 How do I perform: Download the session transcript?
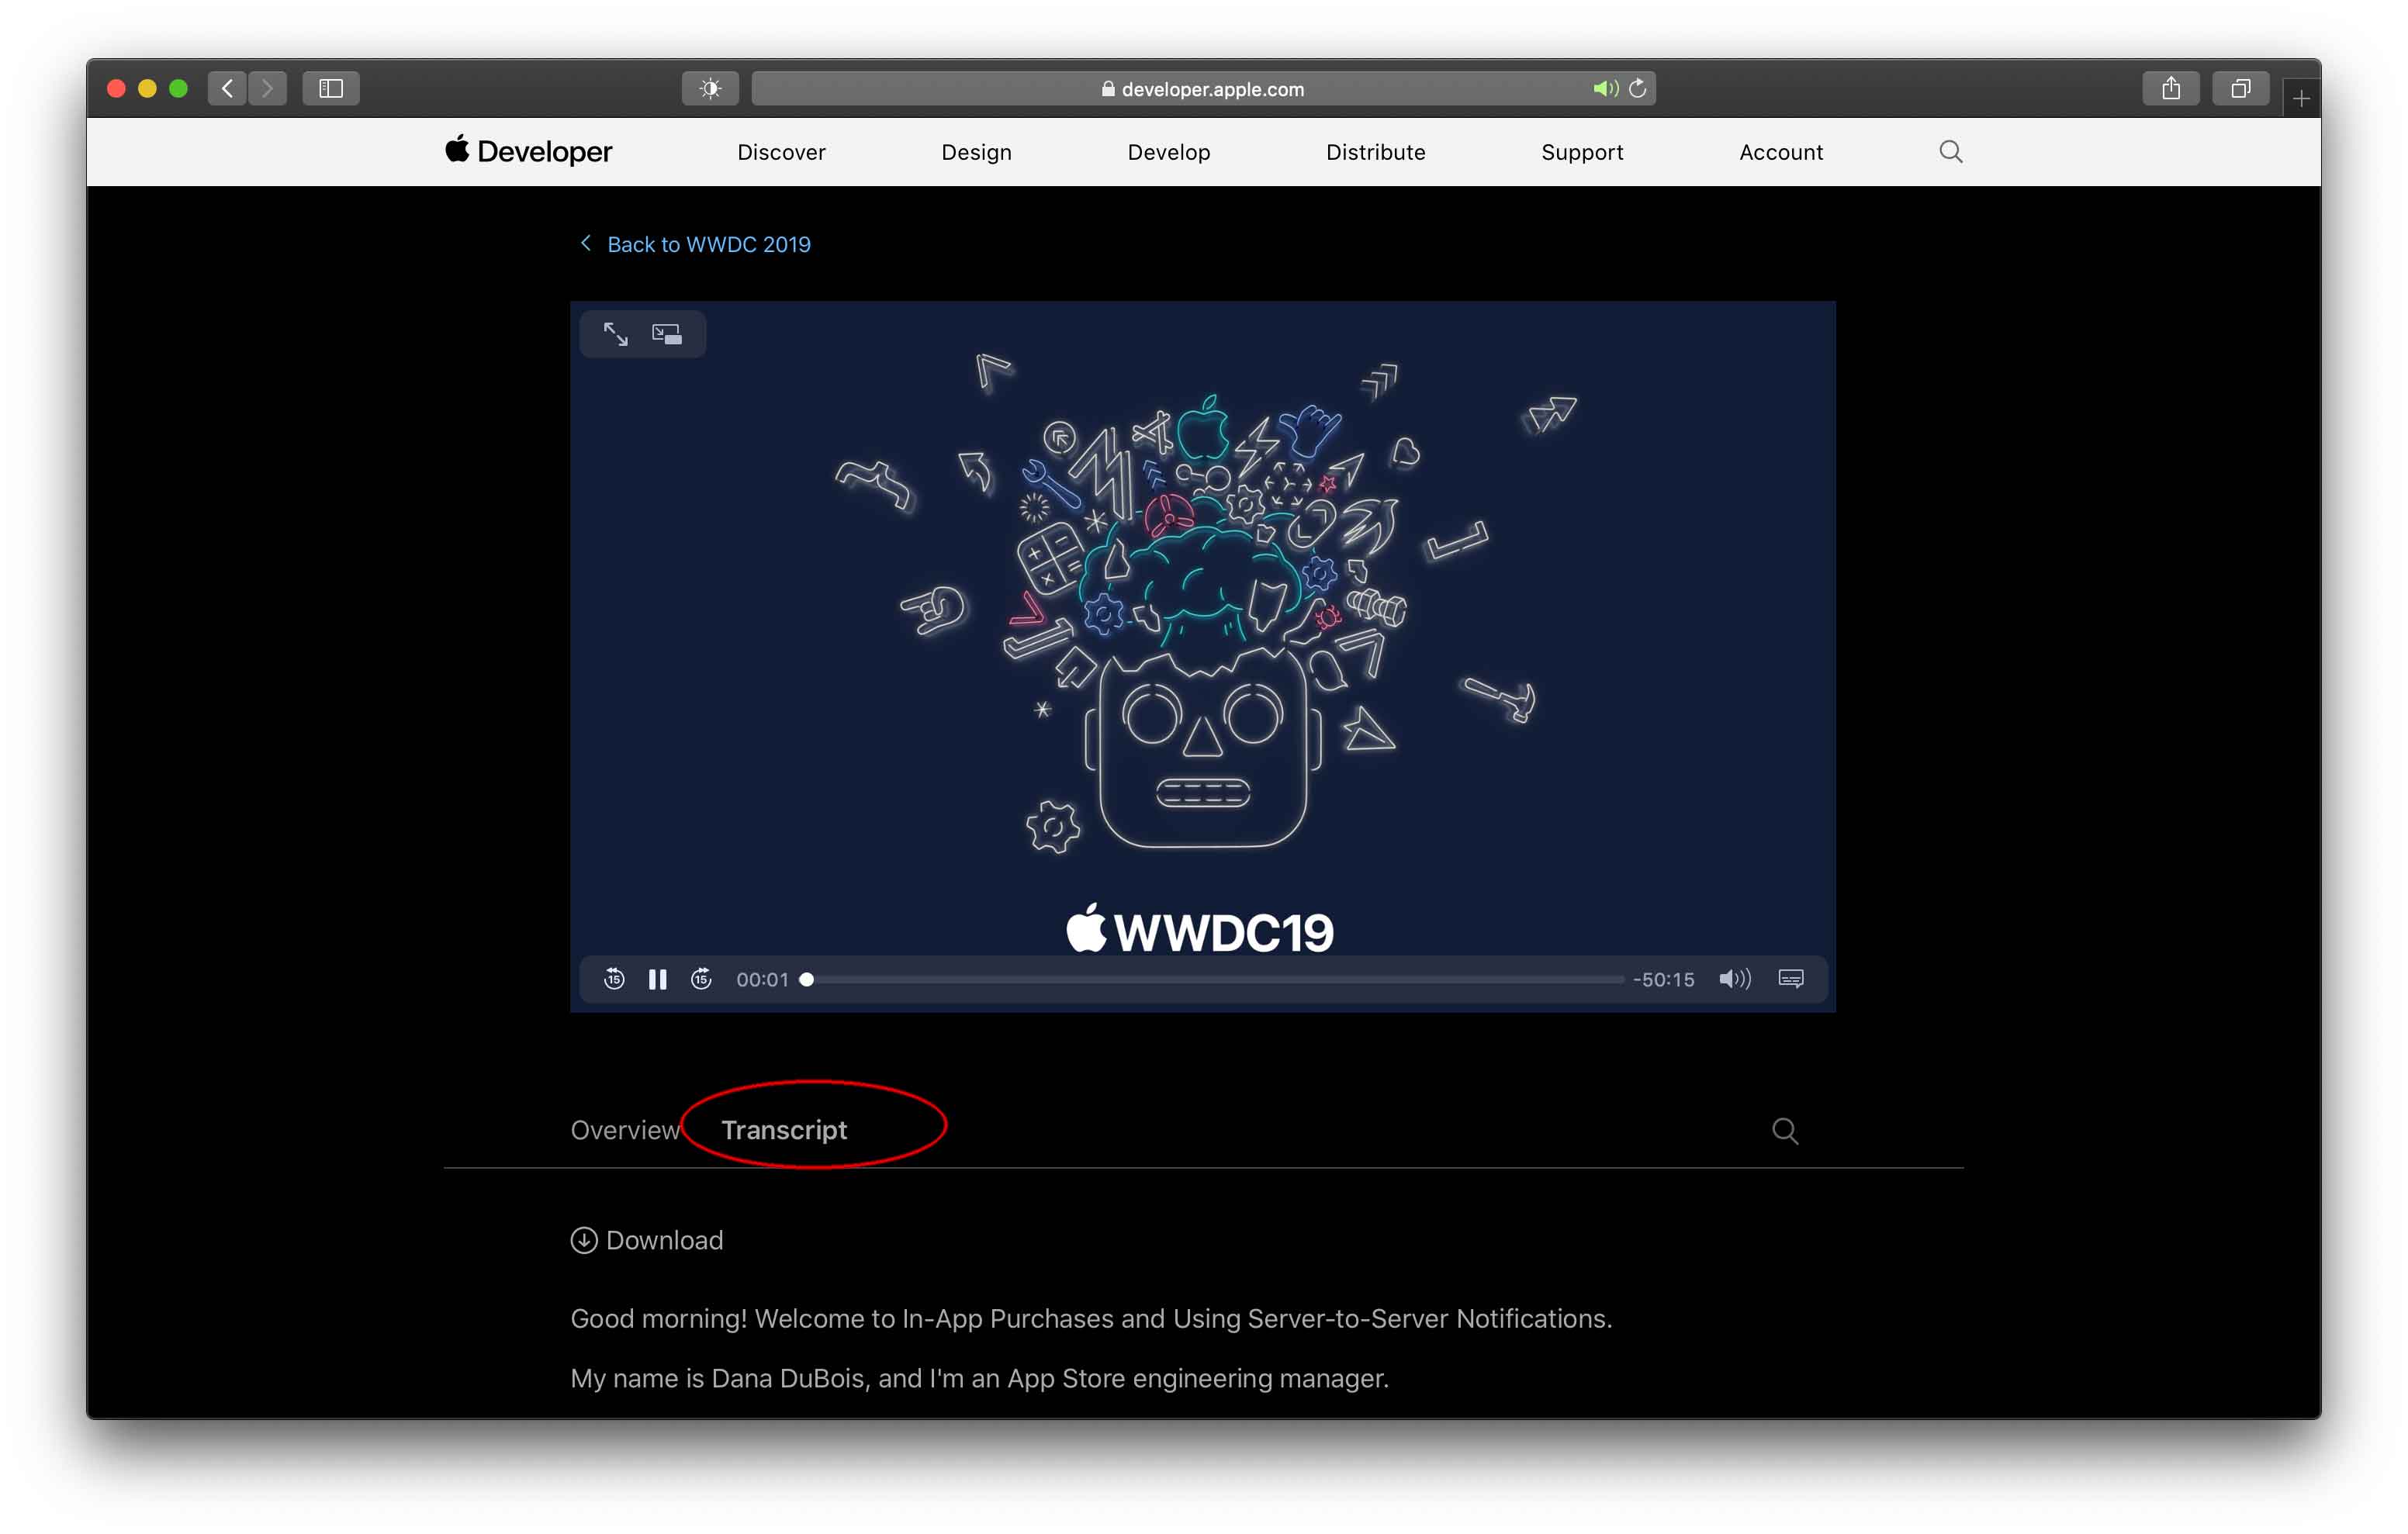point(647,1240)
